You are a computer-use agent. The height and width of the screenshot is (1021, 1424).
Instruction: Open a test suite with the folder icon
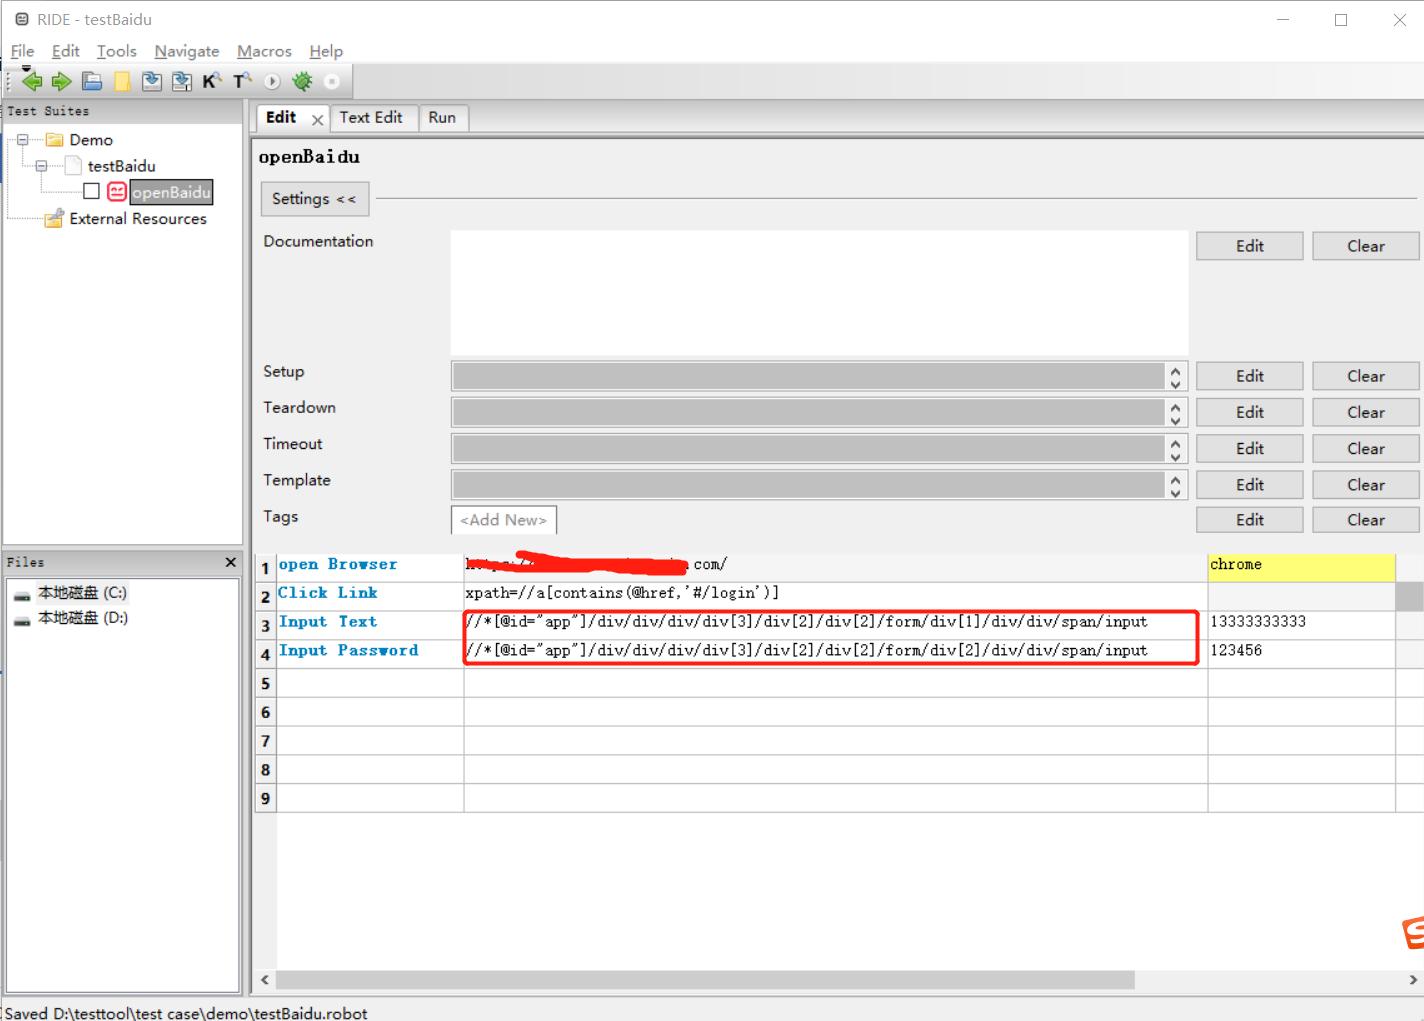pos(91,80)
